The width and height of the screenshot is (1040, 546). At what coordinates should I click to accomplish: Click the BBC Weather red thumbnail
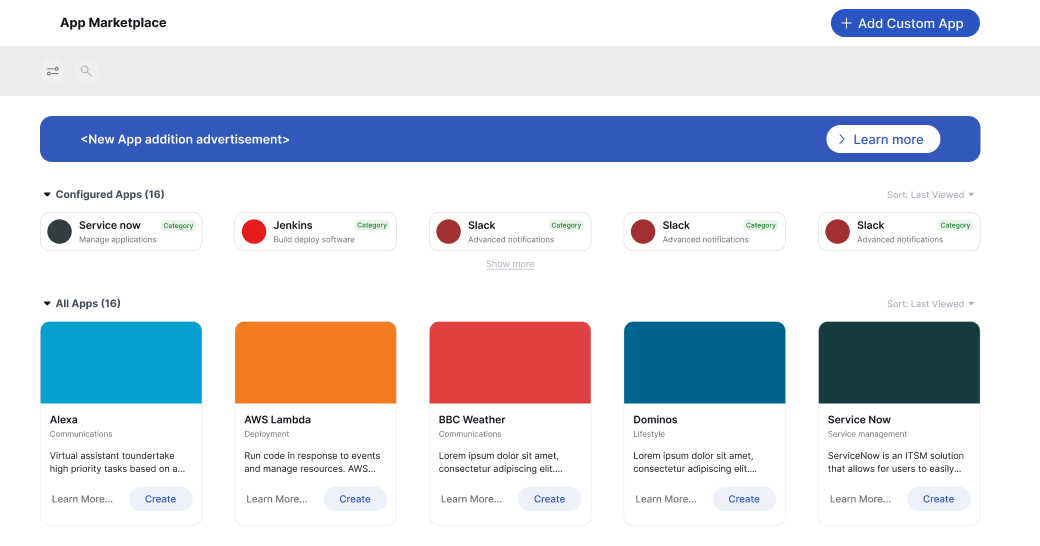tap(510, 363)
